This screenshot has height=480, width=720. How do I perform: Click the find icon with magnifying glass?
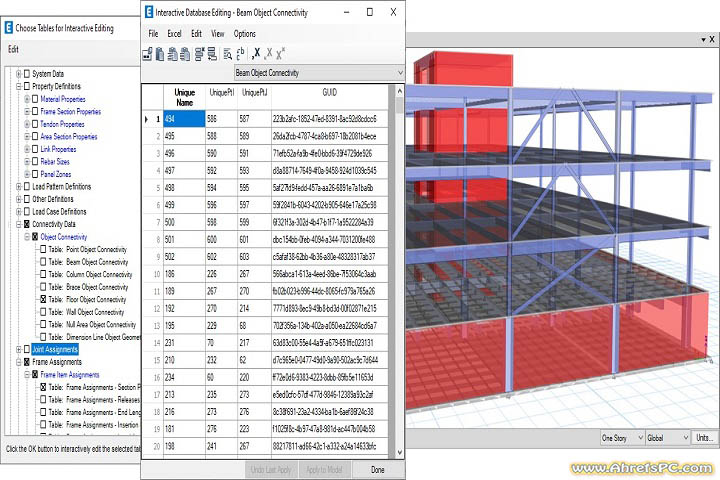227,54
